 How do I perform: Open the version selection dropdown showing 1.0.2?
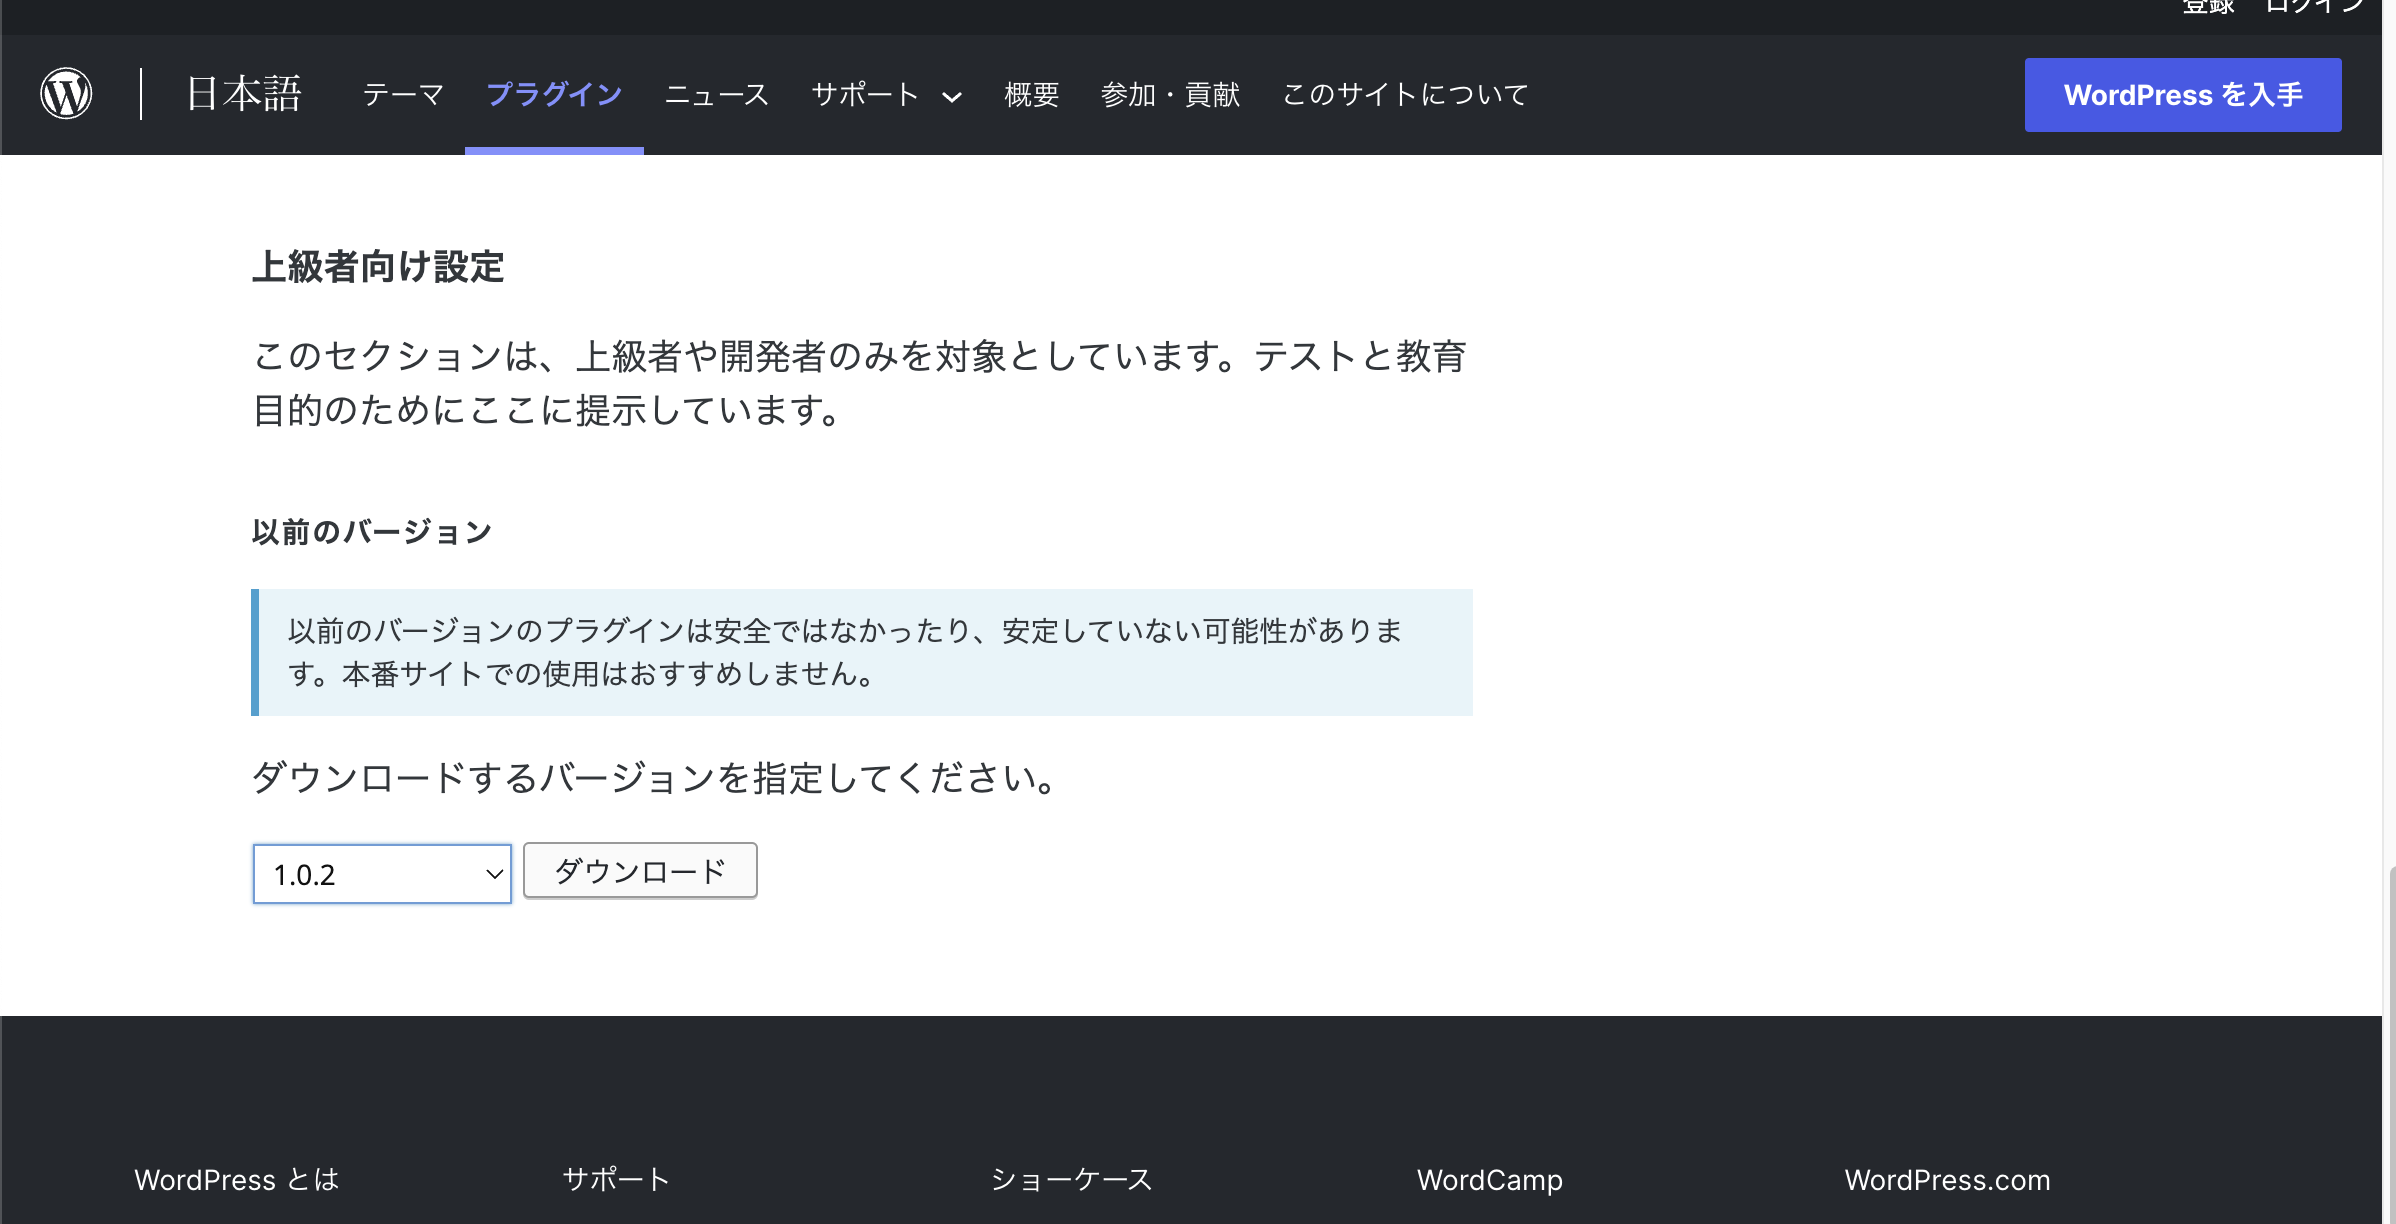(x=382, y=873)
